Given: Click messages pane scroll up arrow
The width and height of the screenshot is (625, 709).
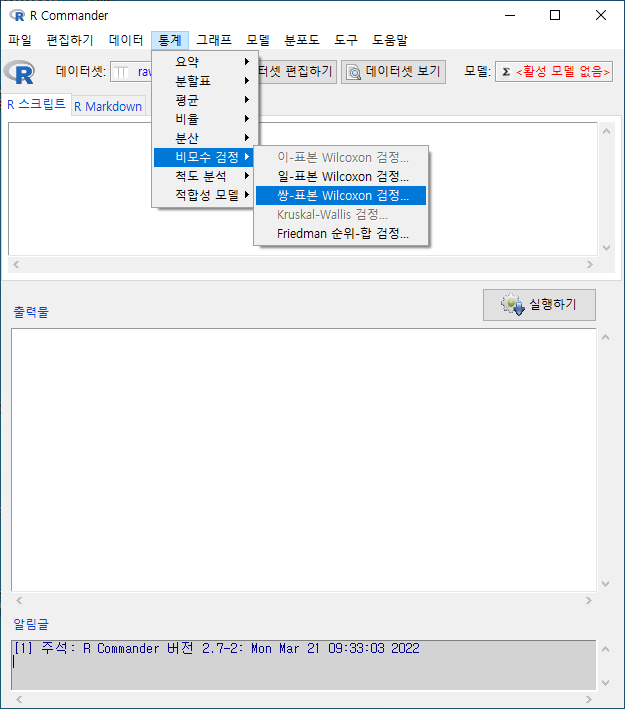Looking at the screenshot, I should (x=606, y=649).
